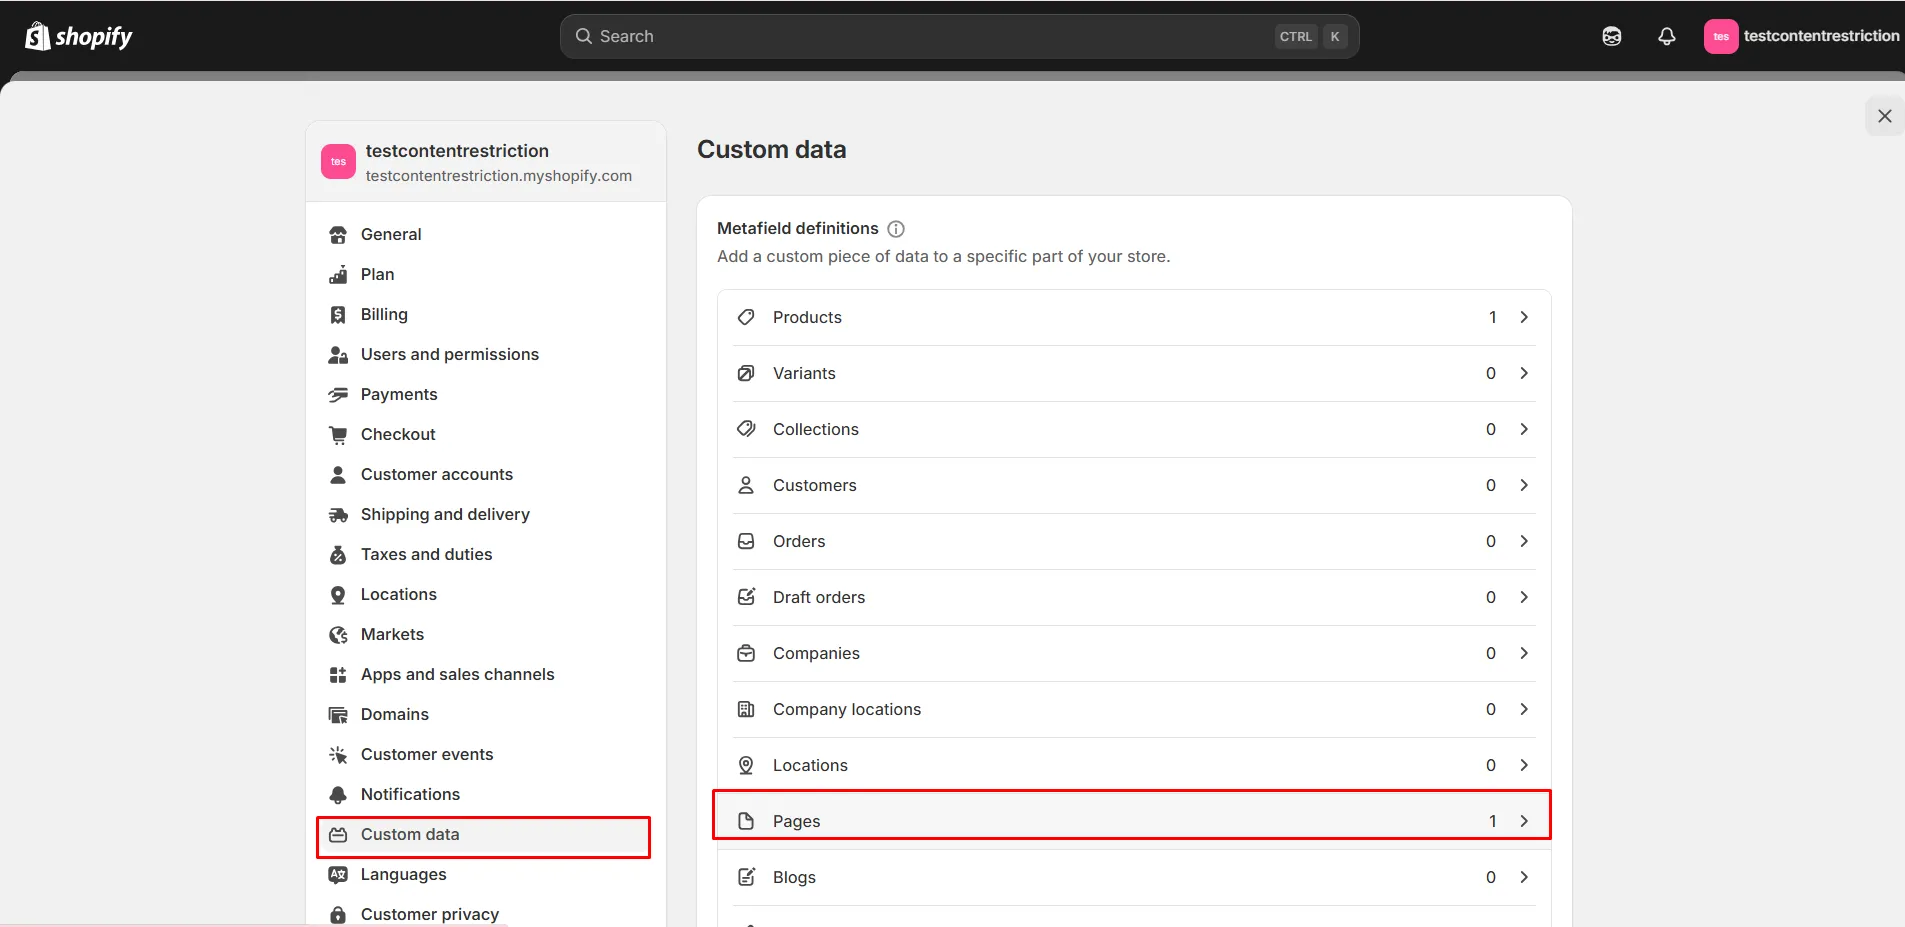
Task: Expand Products metafield definitions chevron
Action: pos(1524,317)
